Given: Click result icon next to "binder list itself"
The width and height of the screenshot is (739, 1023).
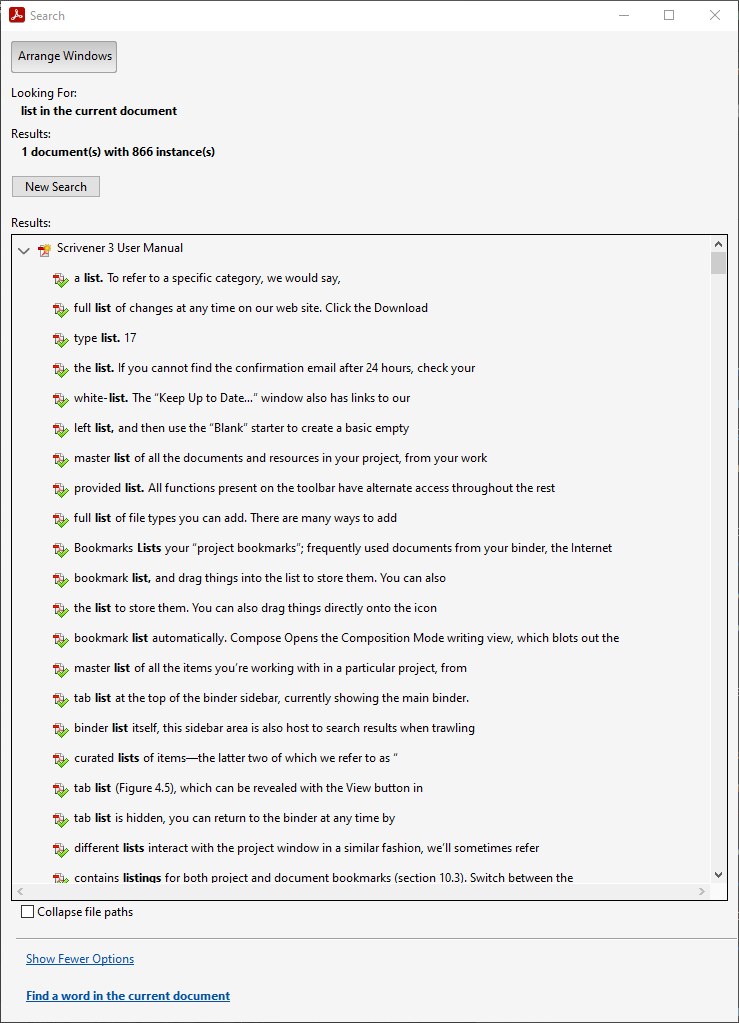Looking at the screenshot, I should [61, 729].
